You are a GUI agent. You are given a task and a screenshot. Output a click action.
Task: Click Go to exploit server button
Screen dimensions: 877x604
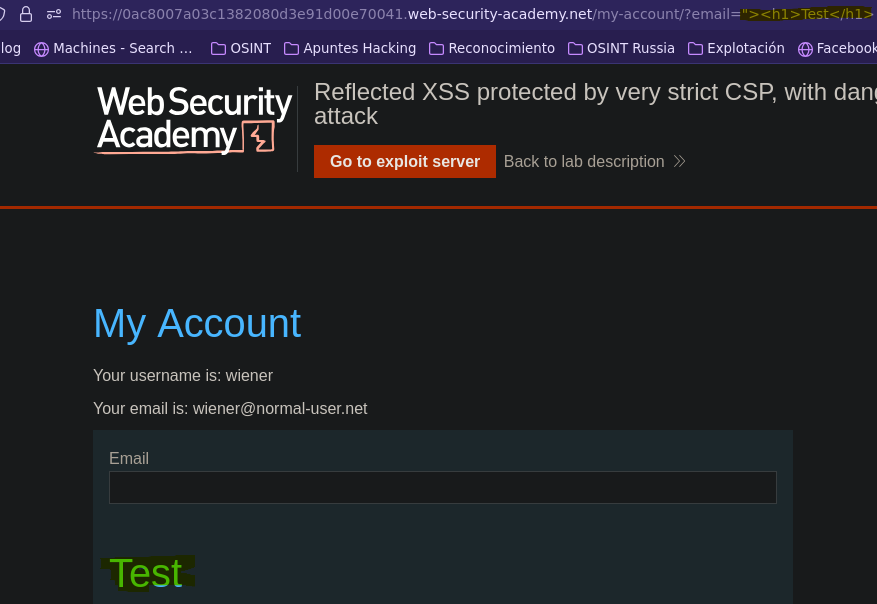405,162
